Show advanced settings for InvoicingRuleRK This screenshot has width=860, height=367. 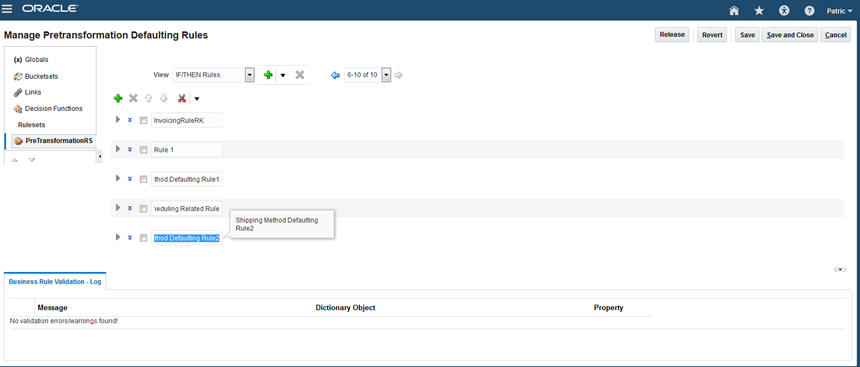tap(130, 120)
